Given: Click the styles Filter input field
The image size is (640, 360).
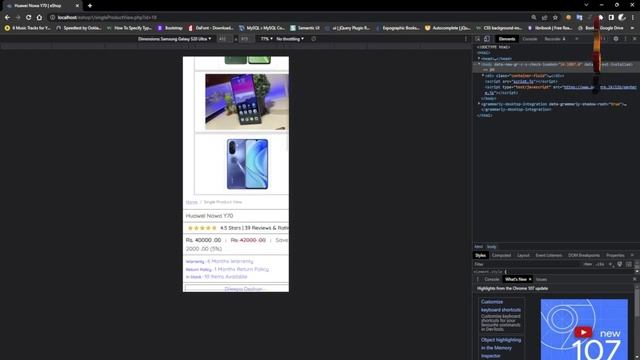Looking at the screenshot, I should pos(527,264).
